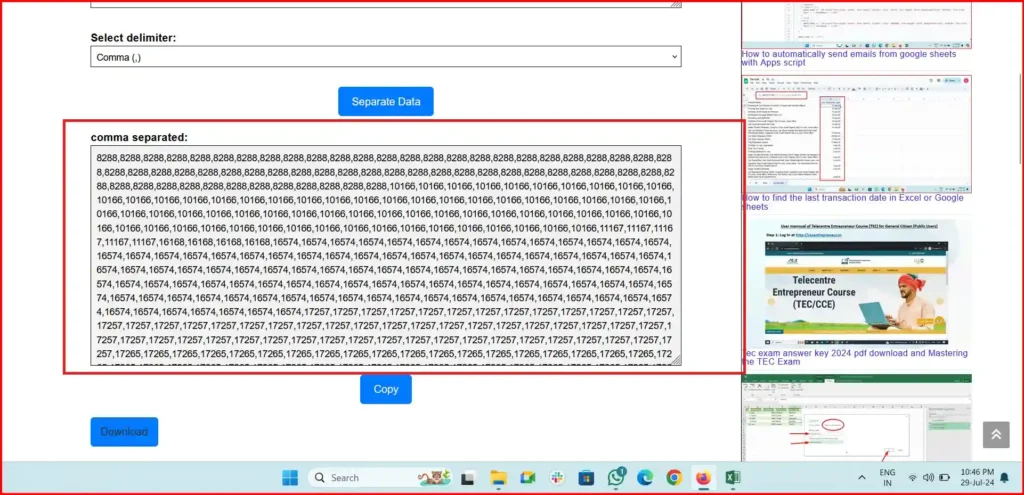
Task: Click the Separate Data button
Action: [385, 101]
